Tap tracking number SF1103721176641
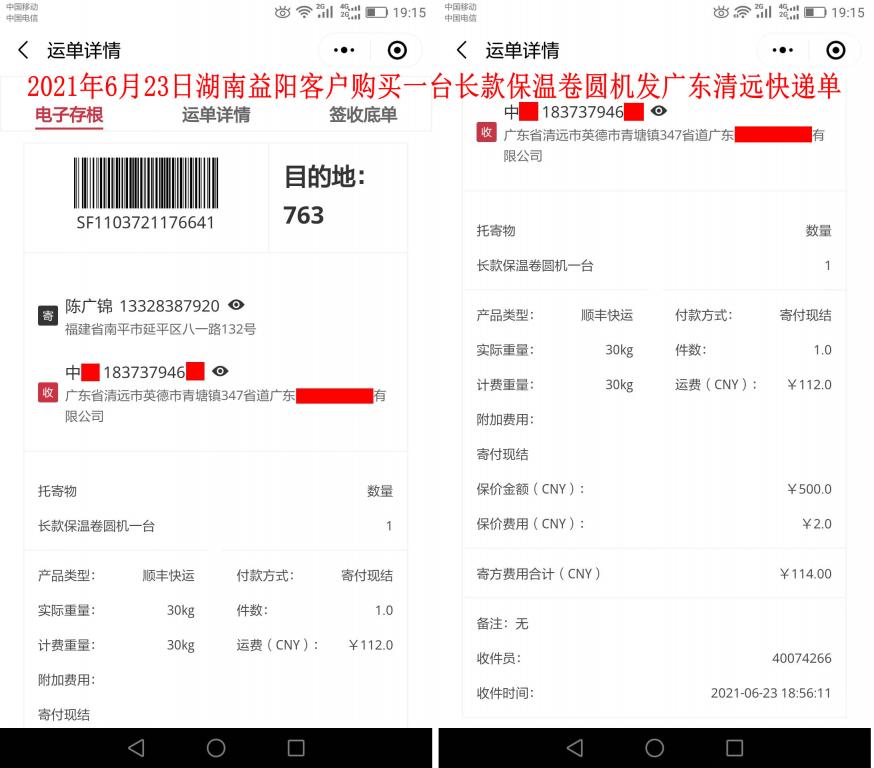The image size is (874, 768). click(143, 222)
